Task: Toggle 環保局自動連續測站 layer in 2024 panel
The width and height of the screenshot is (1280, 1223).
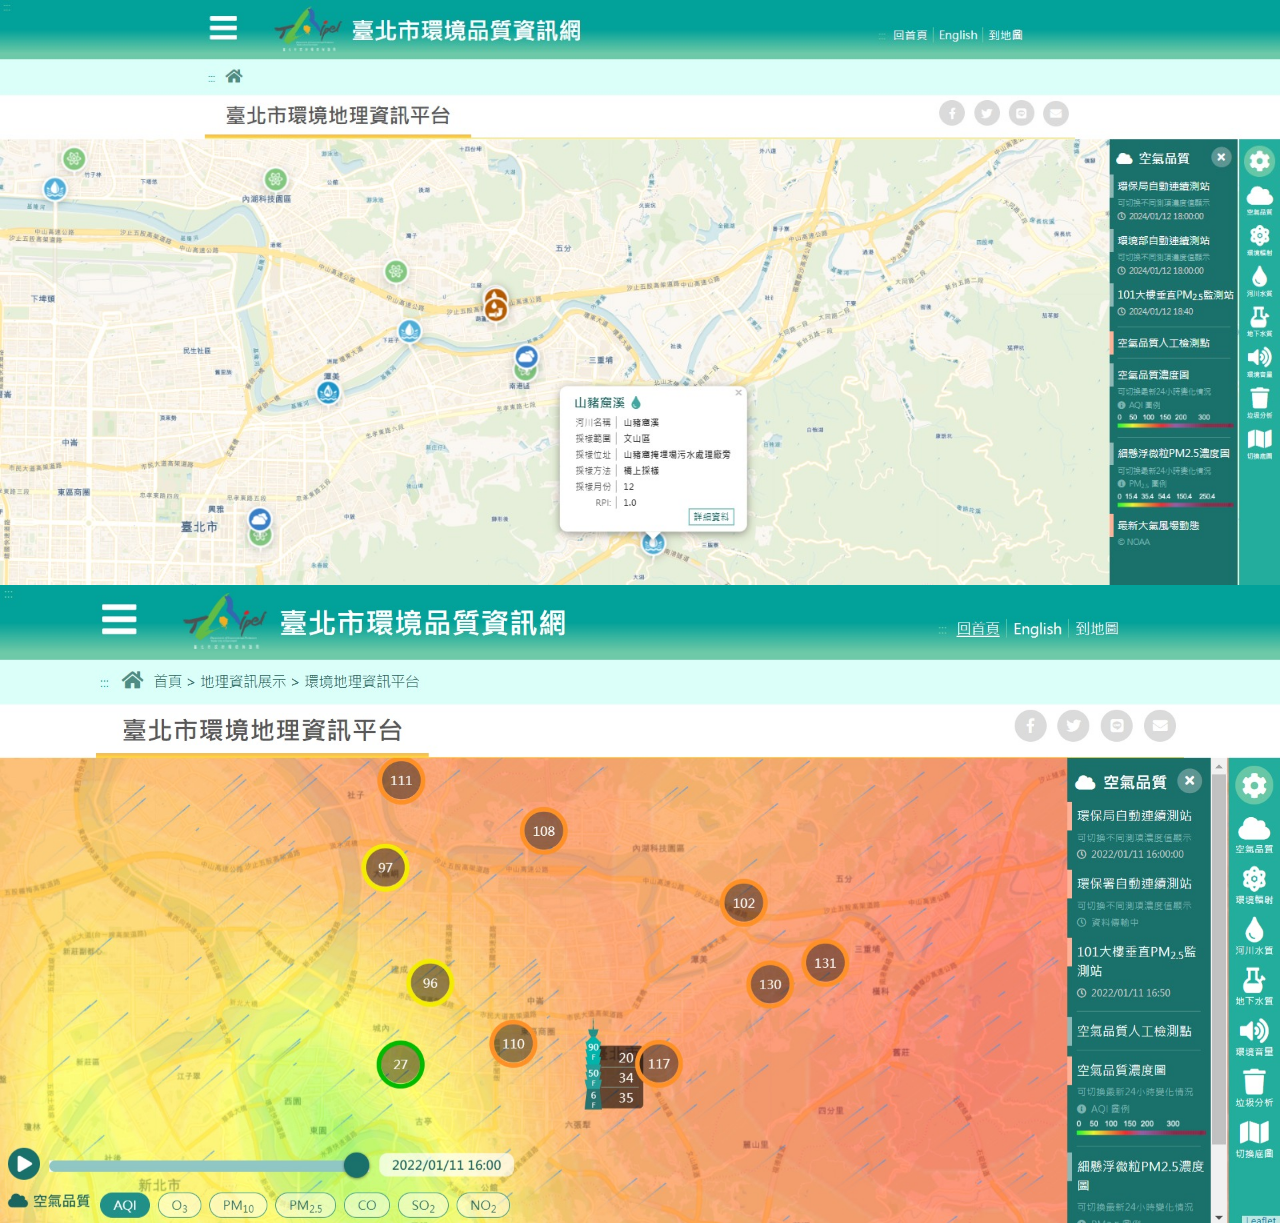Action: click(x=1163, y=186)
